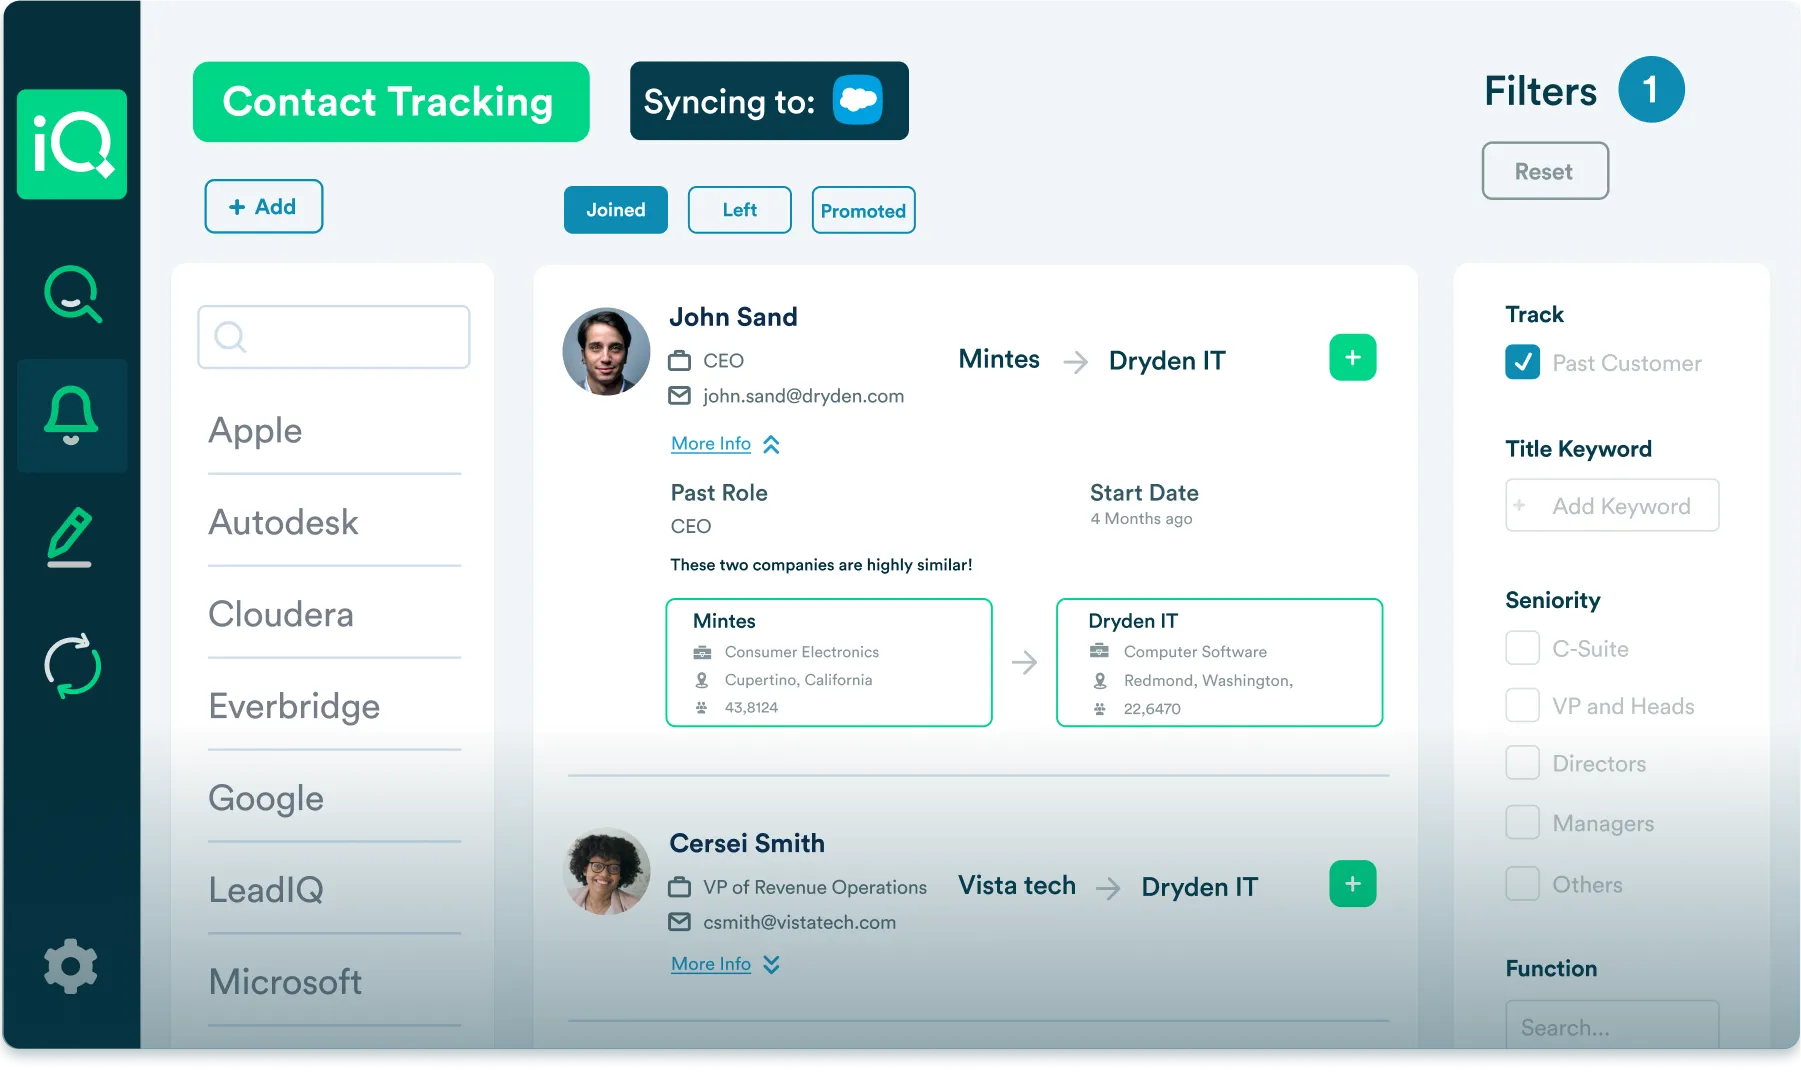Image resolution: width=1801 pixels, height=1074 pixels.
Task: Select the Left tab
Action: click(x=739, y=210)
